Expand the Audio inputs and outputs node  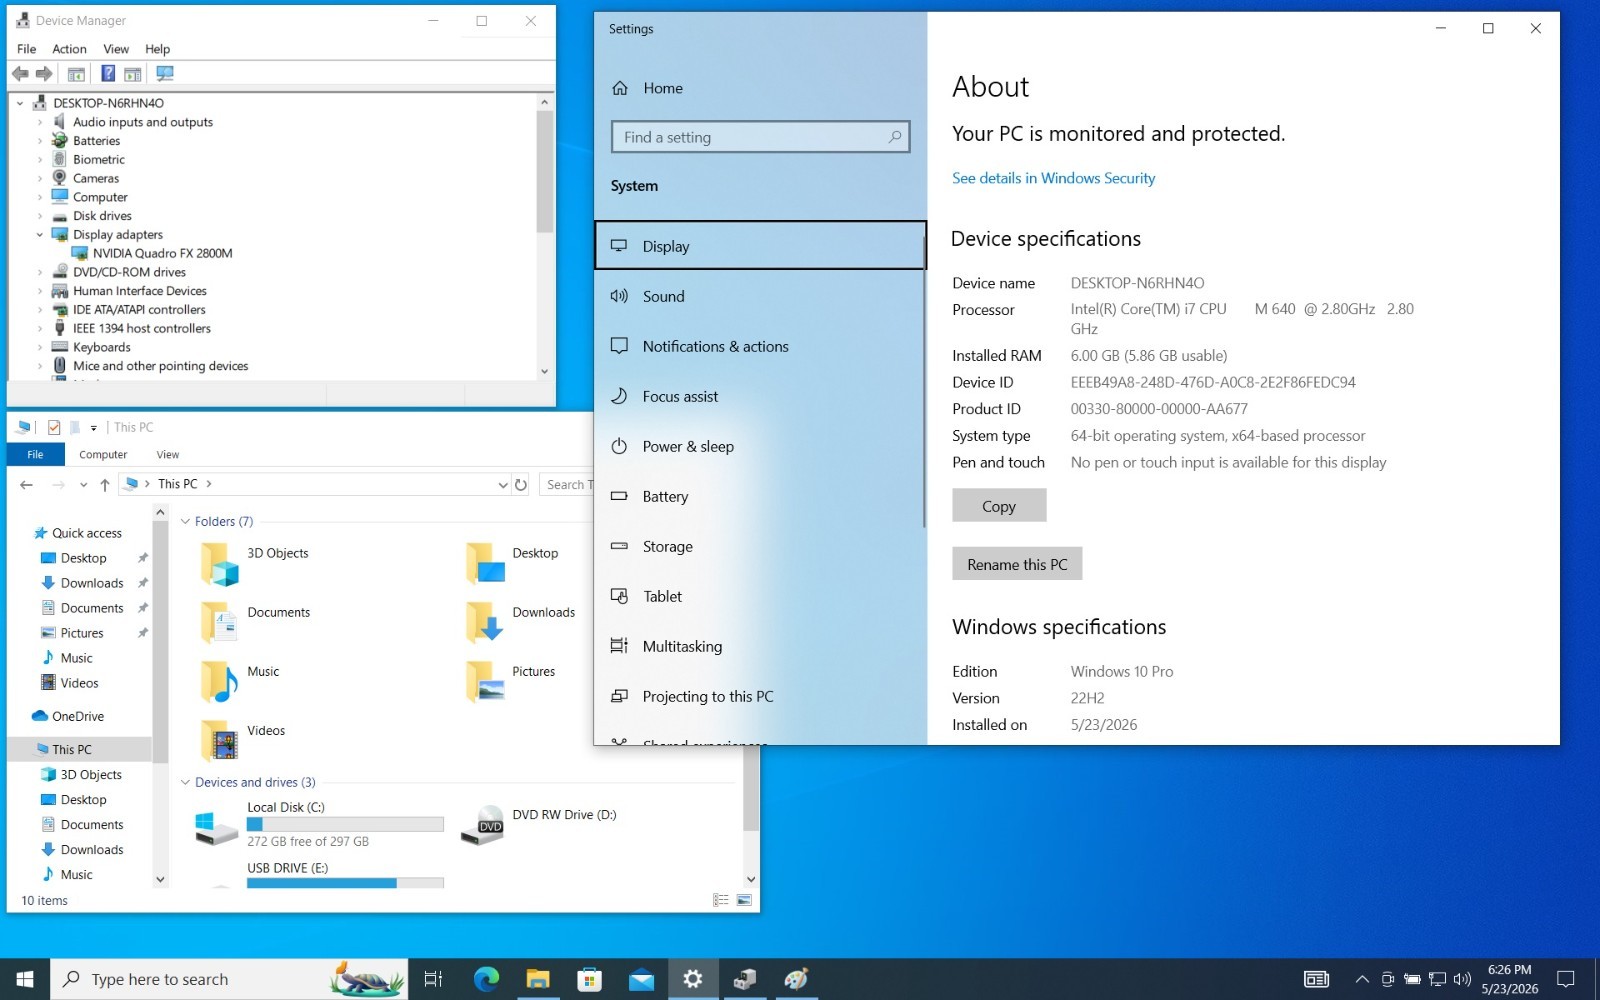coord(40,122)
